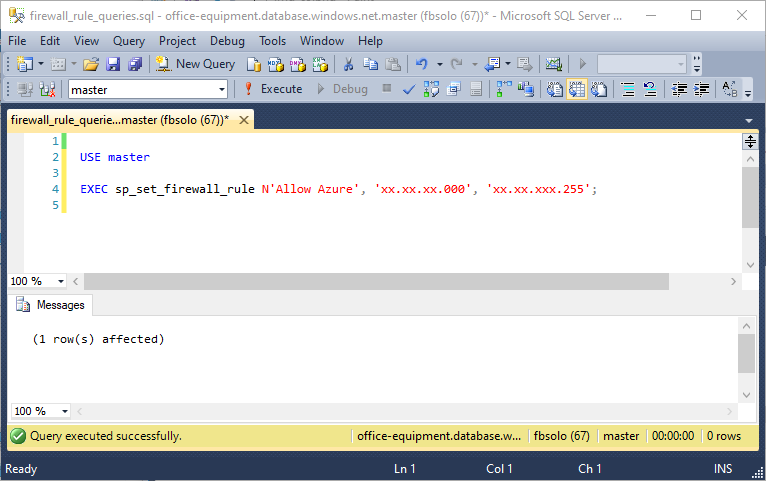Open the empty solution configurations combo box
This screenshot has height=481, width=766.
coord(642,64)
